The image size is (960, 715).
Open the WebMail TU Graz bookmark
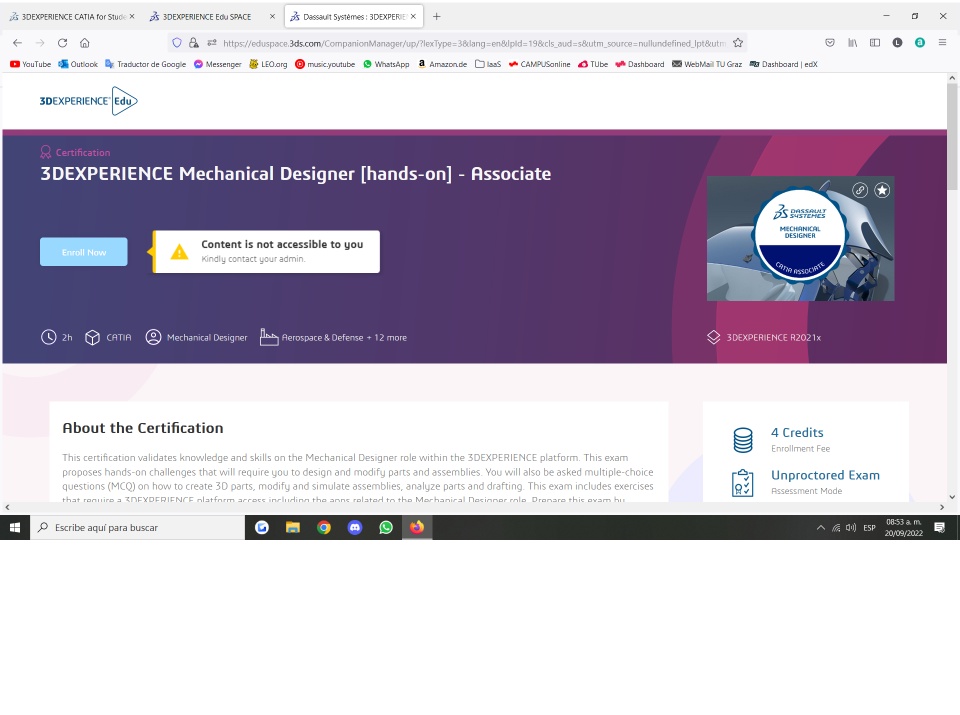(x=707, y=64)
